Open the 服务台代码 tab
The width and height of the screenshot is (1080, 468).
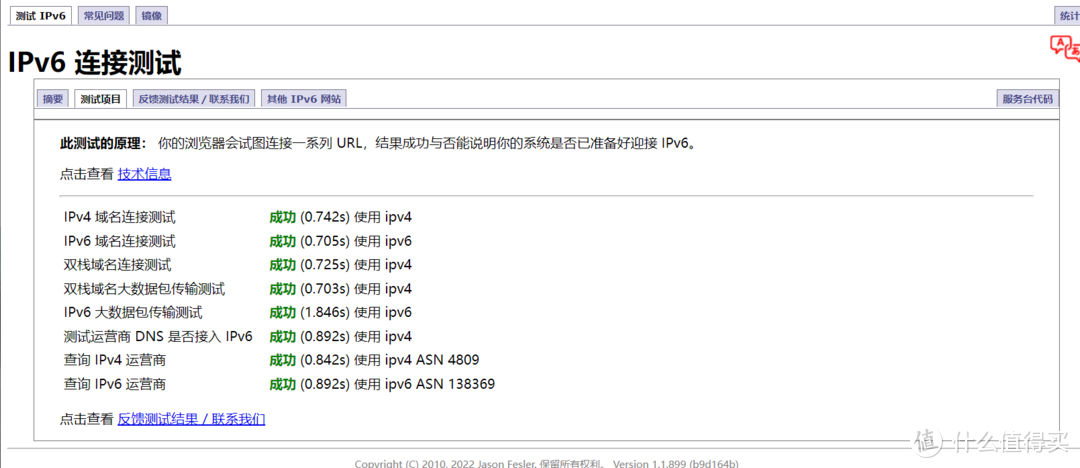point(1028,99)
